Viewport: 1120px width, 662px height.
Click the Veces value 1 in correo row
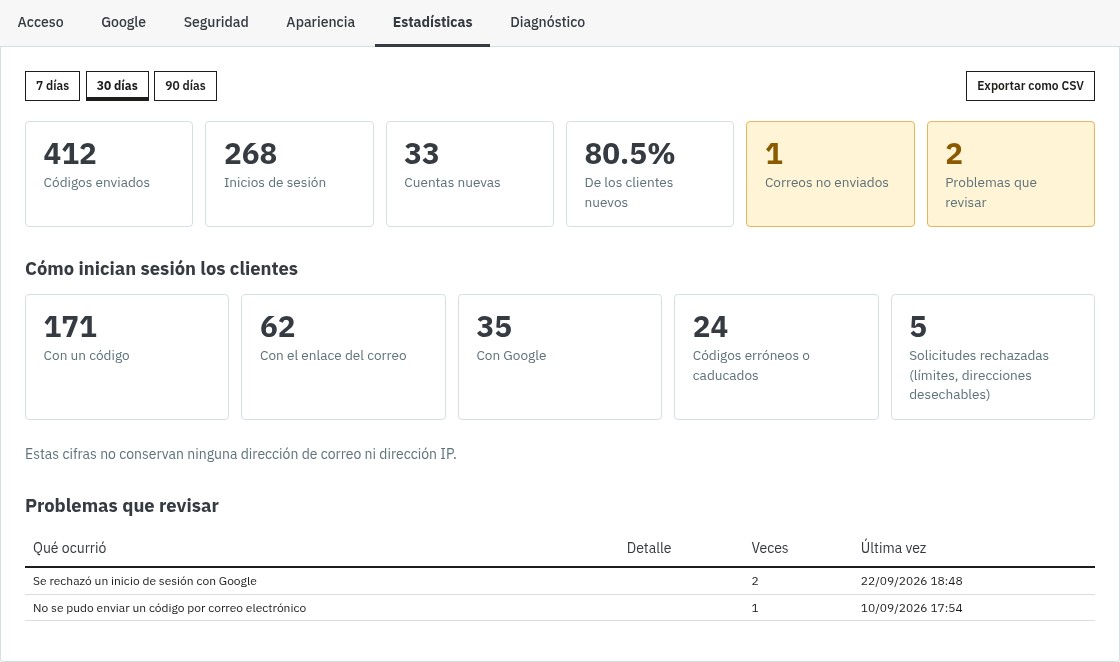tap(755, 608)
